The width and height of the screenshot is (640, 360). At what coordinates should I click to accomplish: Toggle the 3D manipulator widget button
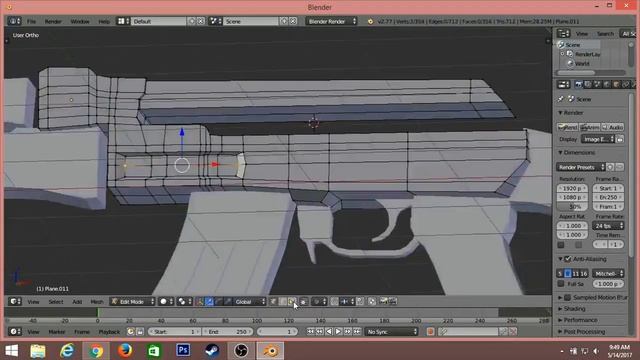[200, 302]
